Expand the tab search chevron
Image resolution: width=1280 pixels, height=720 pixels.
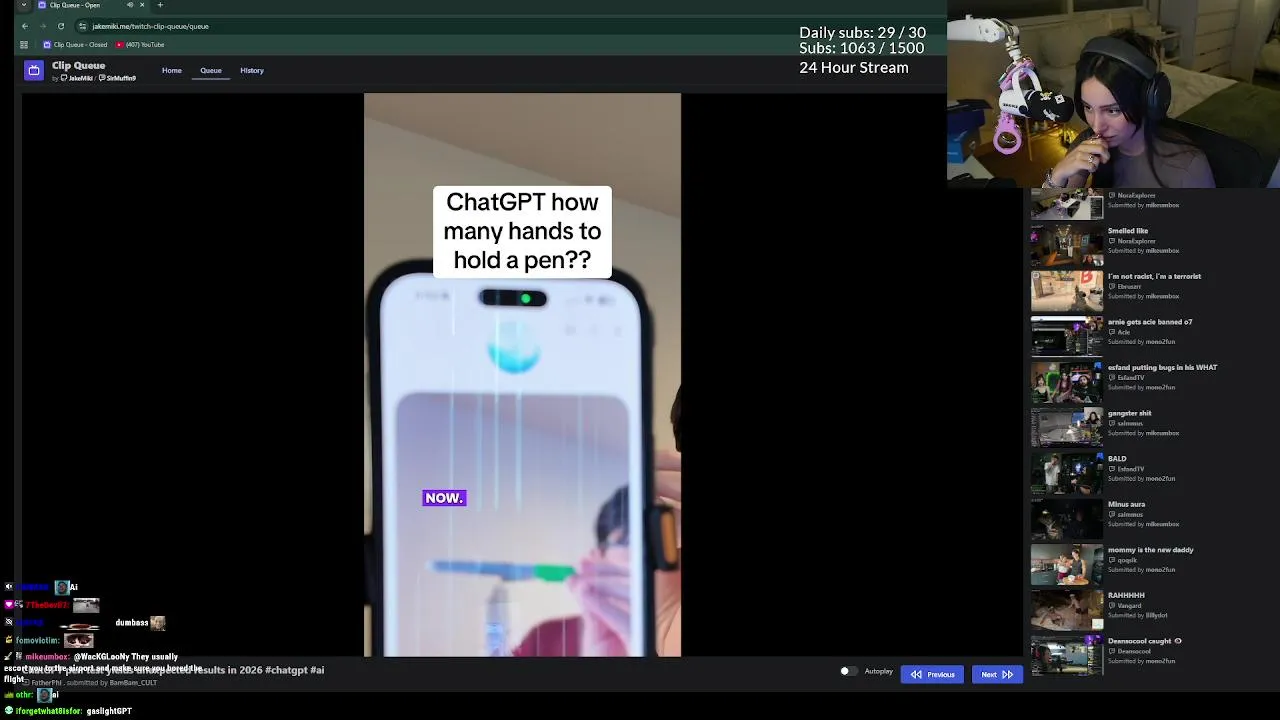24,5
